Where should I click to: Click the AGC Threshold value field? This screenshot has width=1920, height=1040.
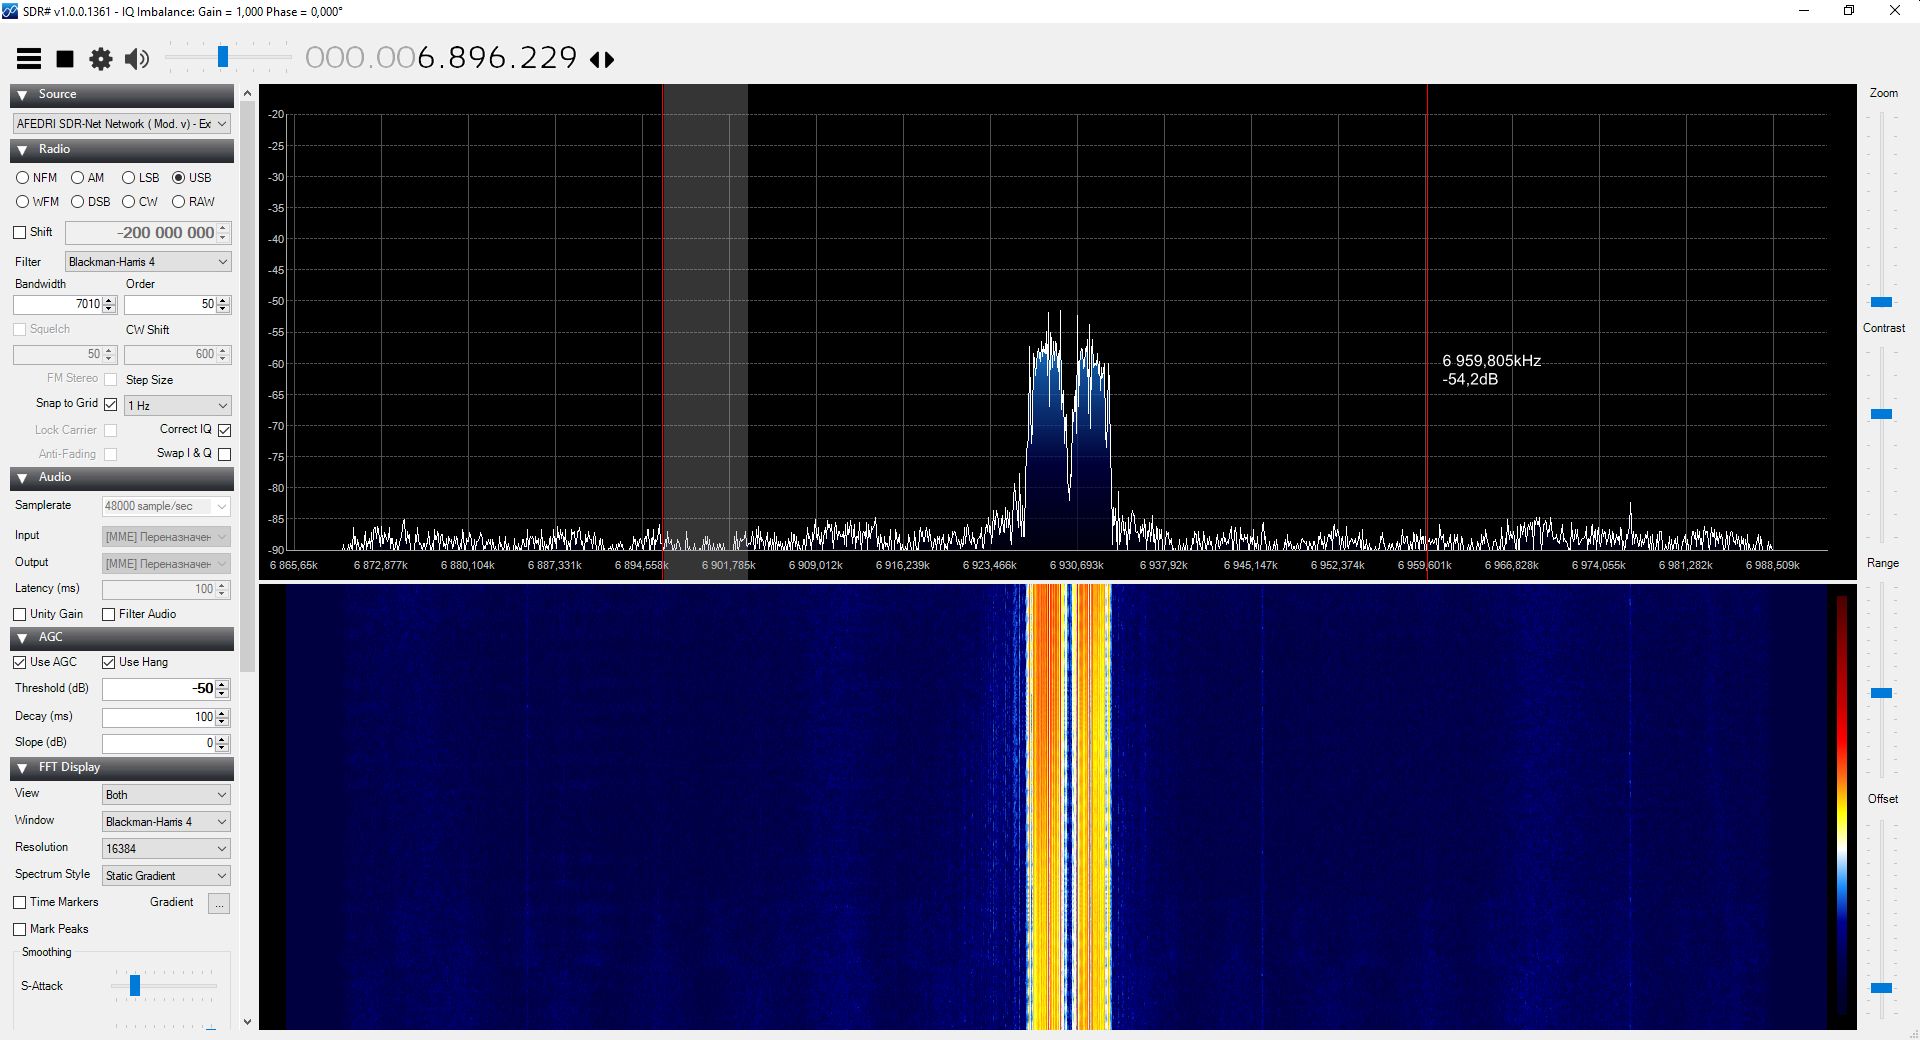[158, 689]
